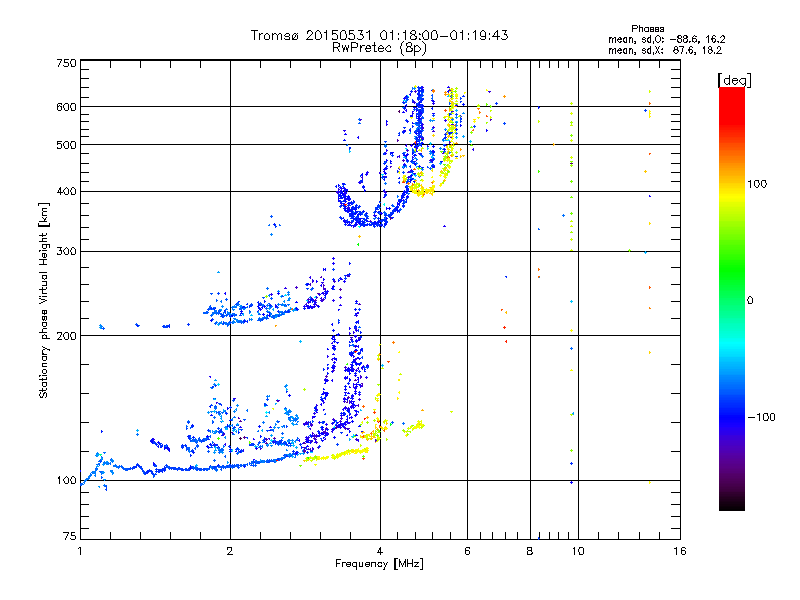
Task: Click x-axis tick label '6'
Action: point(467,551)
